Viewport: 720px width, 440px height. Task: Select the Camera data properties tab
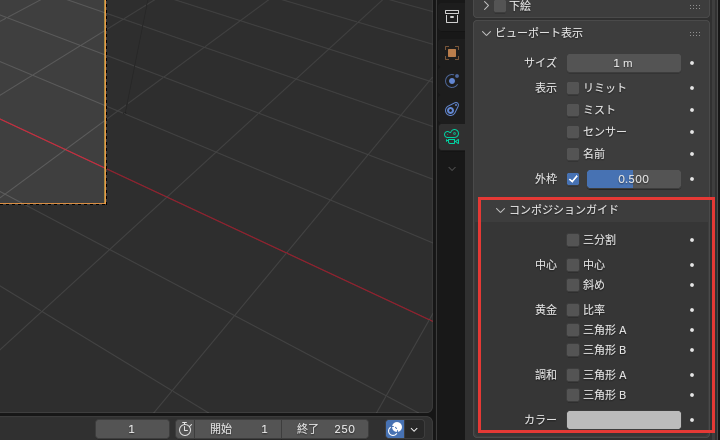click(x=452, y=137)
